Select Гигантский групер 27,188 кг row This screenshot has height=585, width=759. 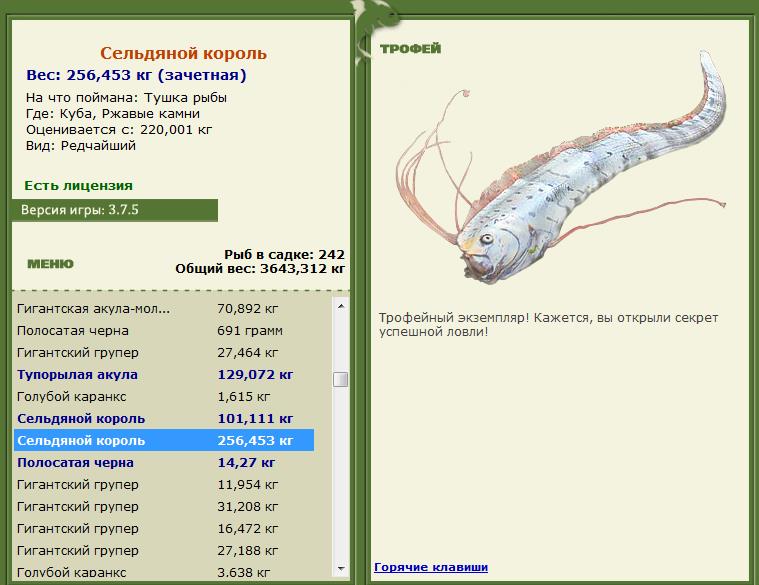click(x=164, y=551)
